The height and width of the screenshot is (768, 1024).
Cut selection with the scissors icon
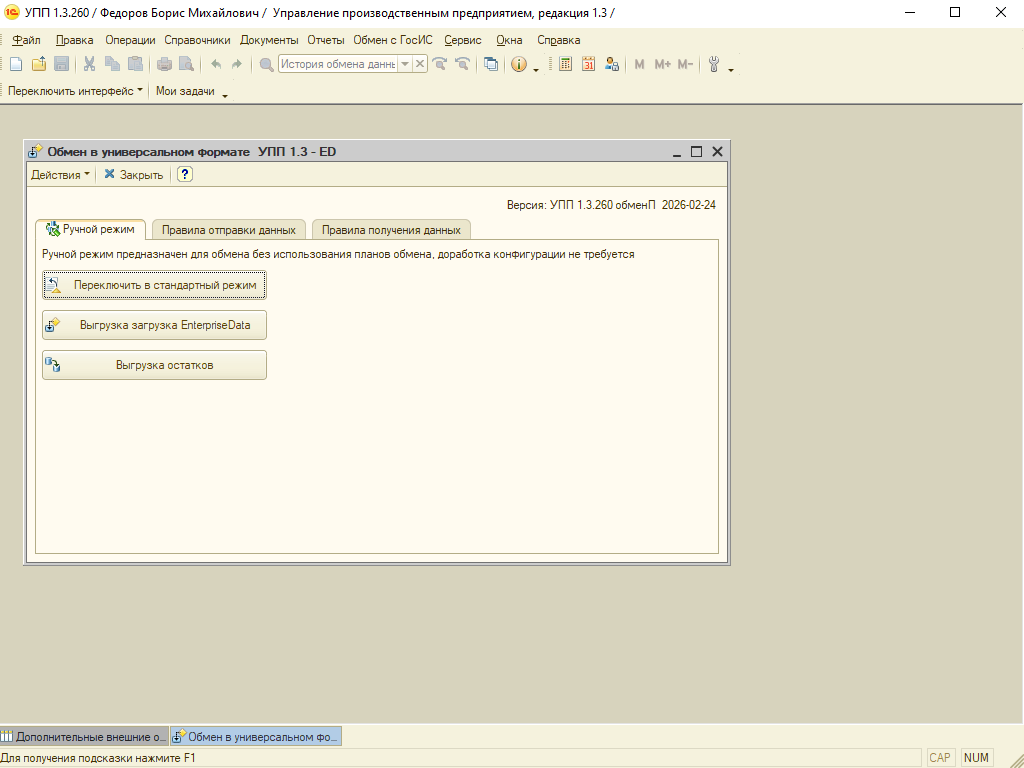pos(89,64)
